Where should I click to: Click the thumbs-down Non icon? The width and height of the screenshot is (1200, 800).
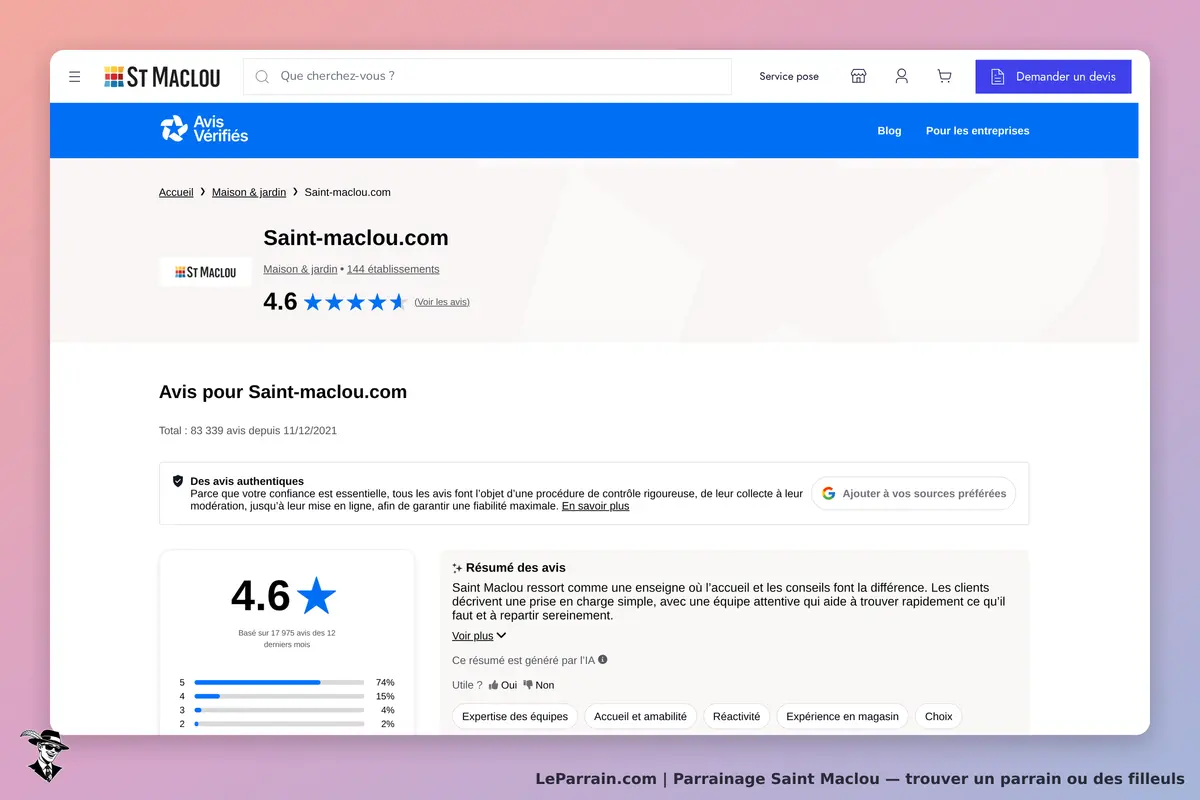coord(528,685)
